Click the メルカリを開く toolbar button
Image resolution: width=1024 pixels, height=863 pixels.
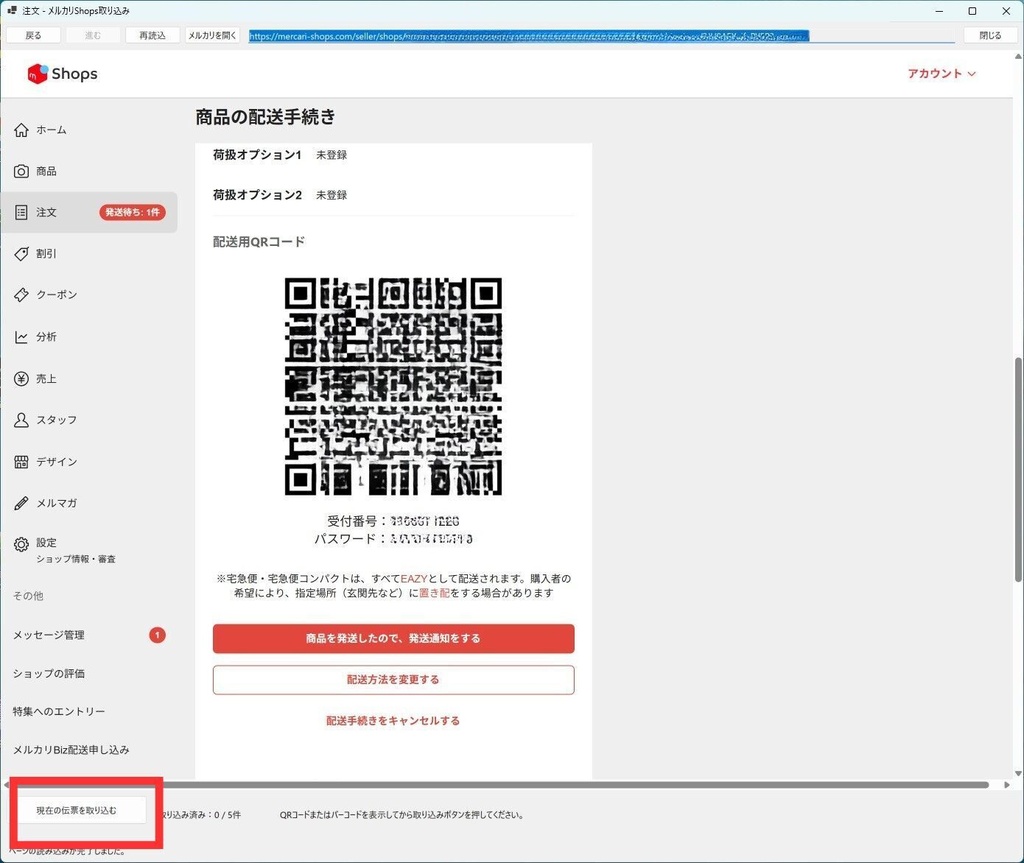click(x=212, y=35)
